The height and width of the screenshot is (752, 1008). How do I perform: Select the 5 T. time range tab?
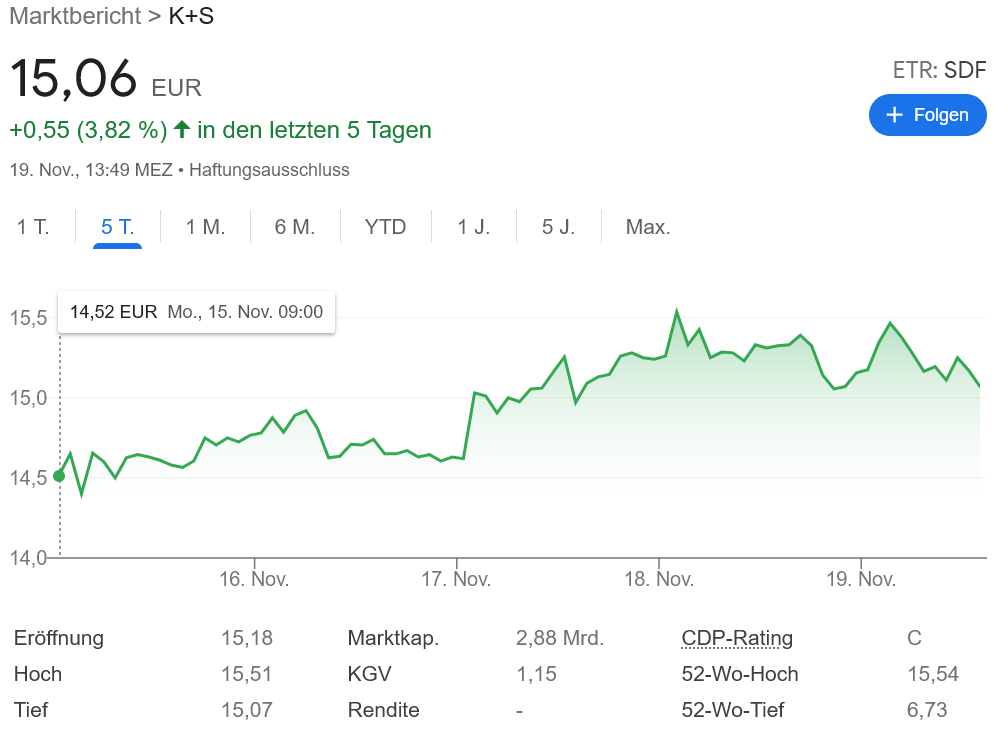coord(117,227)
